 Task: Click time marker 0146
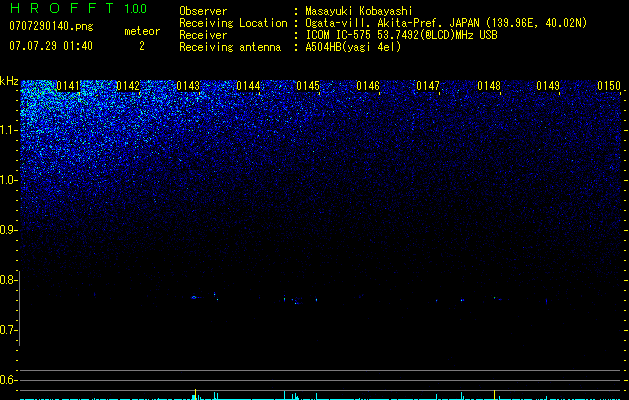click(x=368, y=86)
